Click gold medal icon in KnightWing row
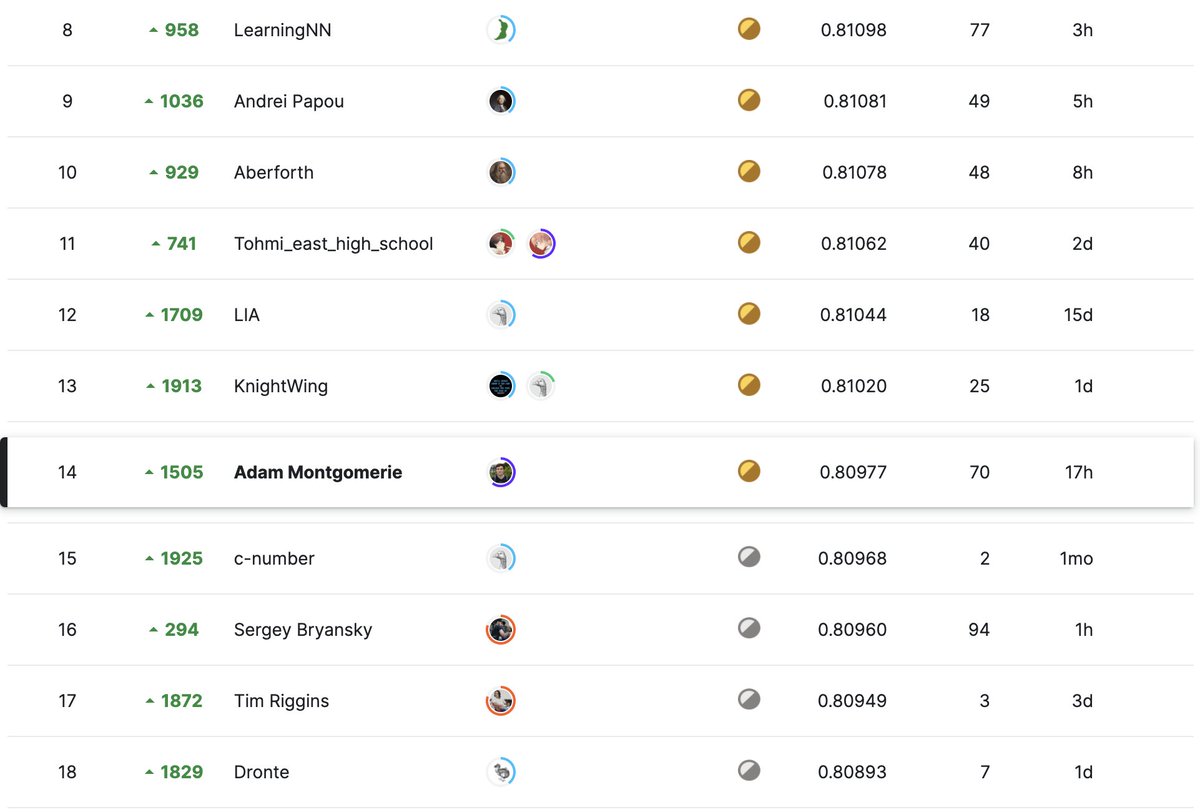Viewport: 1200px width, 812px height. pos(749,385)
